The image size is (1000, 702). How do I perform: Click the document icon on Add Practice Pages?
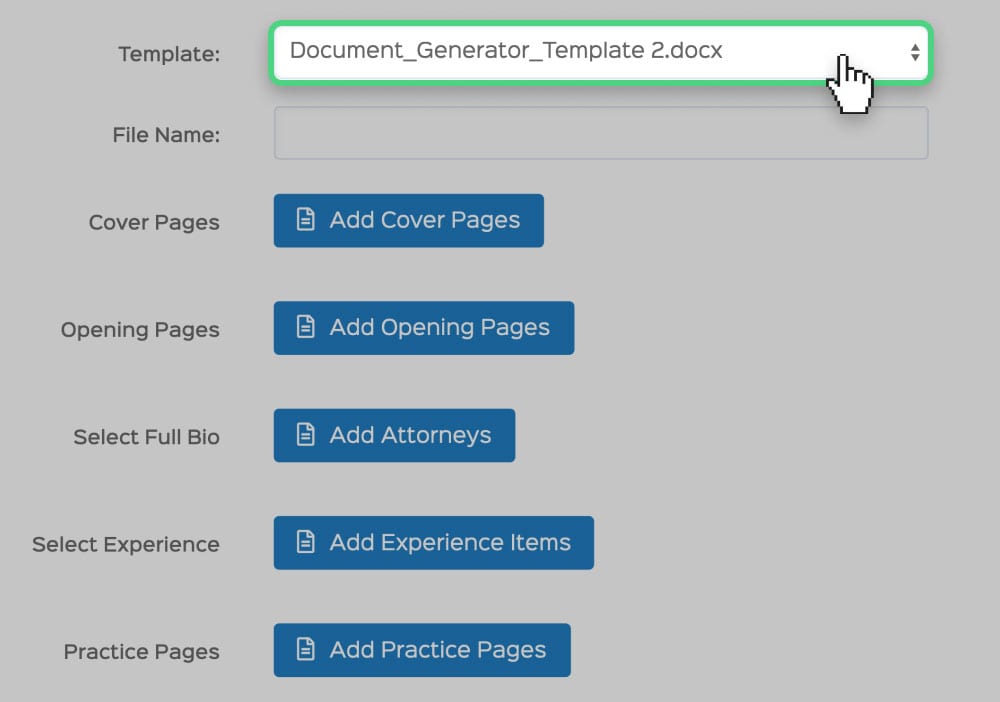pos(306,650)
